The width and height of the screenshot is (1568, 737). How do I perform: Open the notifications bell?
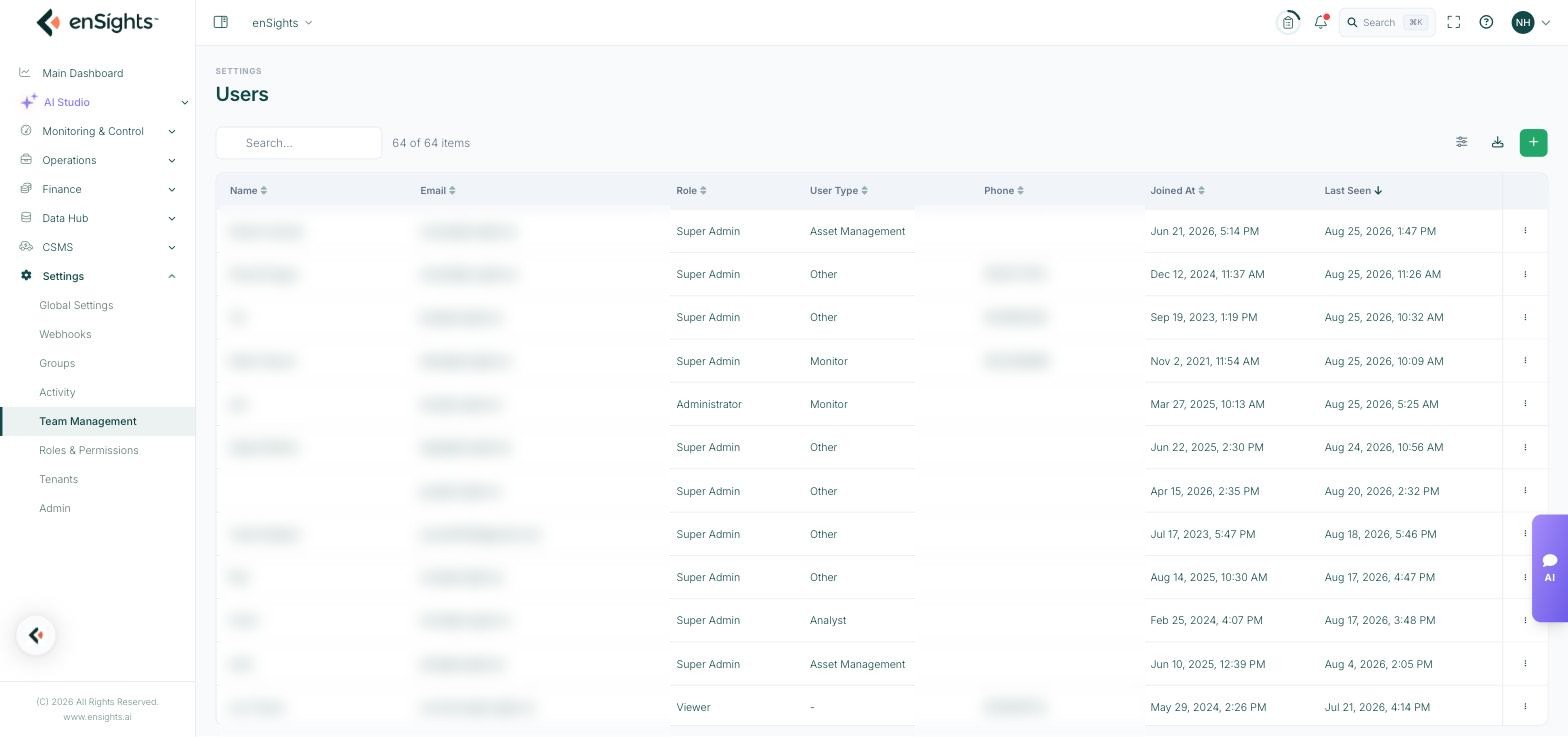1321,22
